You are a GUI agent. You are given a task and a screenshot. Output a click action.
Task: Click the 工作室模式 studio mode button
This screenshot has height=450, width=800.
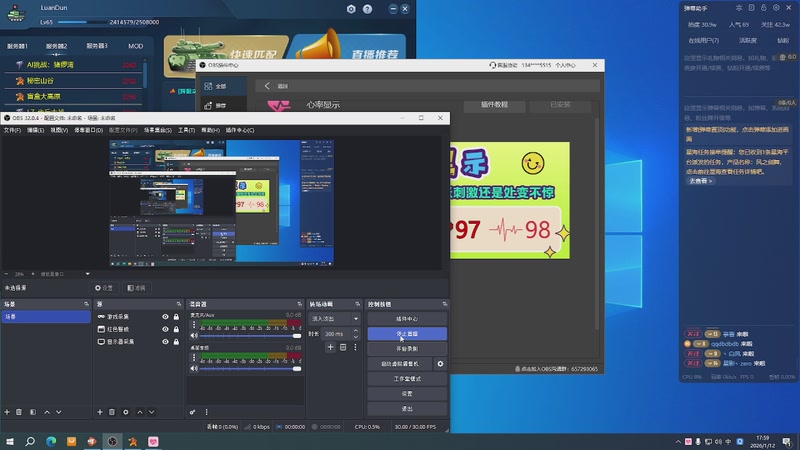pos(407,379)
